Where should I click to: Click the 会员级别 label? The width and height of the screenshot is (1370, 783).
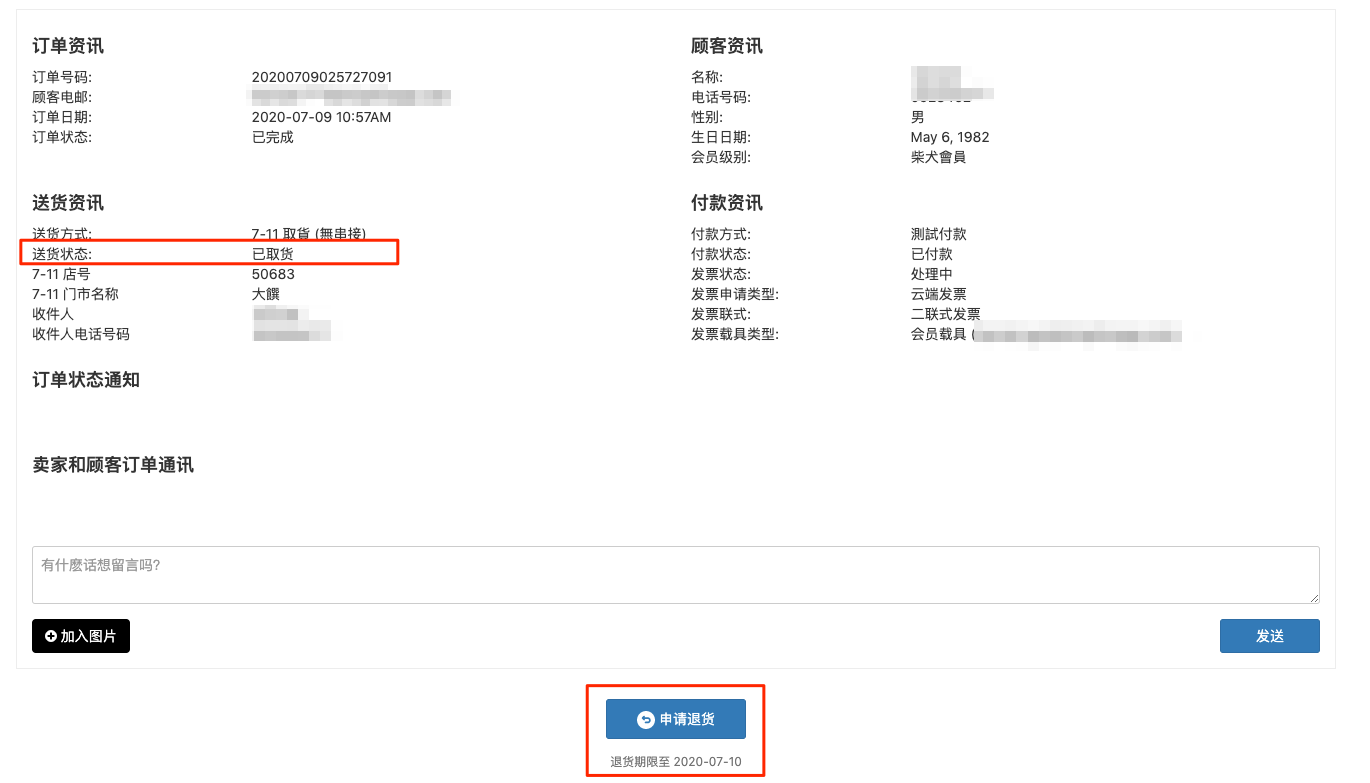tap(721, 157)
